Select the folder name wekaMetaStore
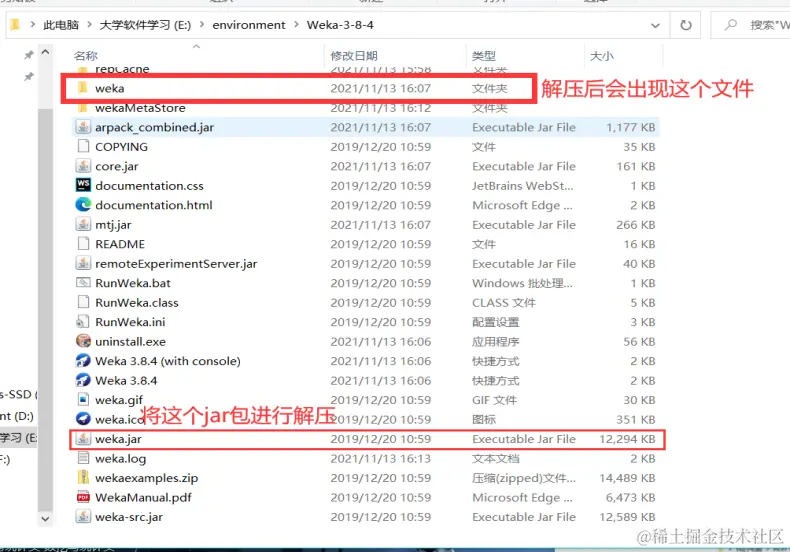790x552 pixels. click(140, 108)
